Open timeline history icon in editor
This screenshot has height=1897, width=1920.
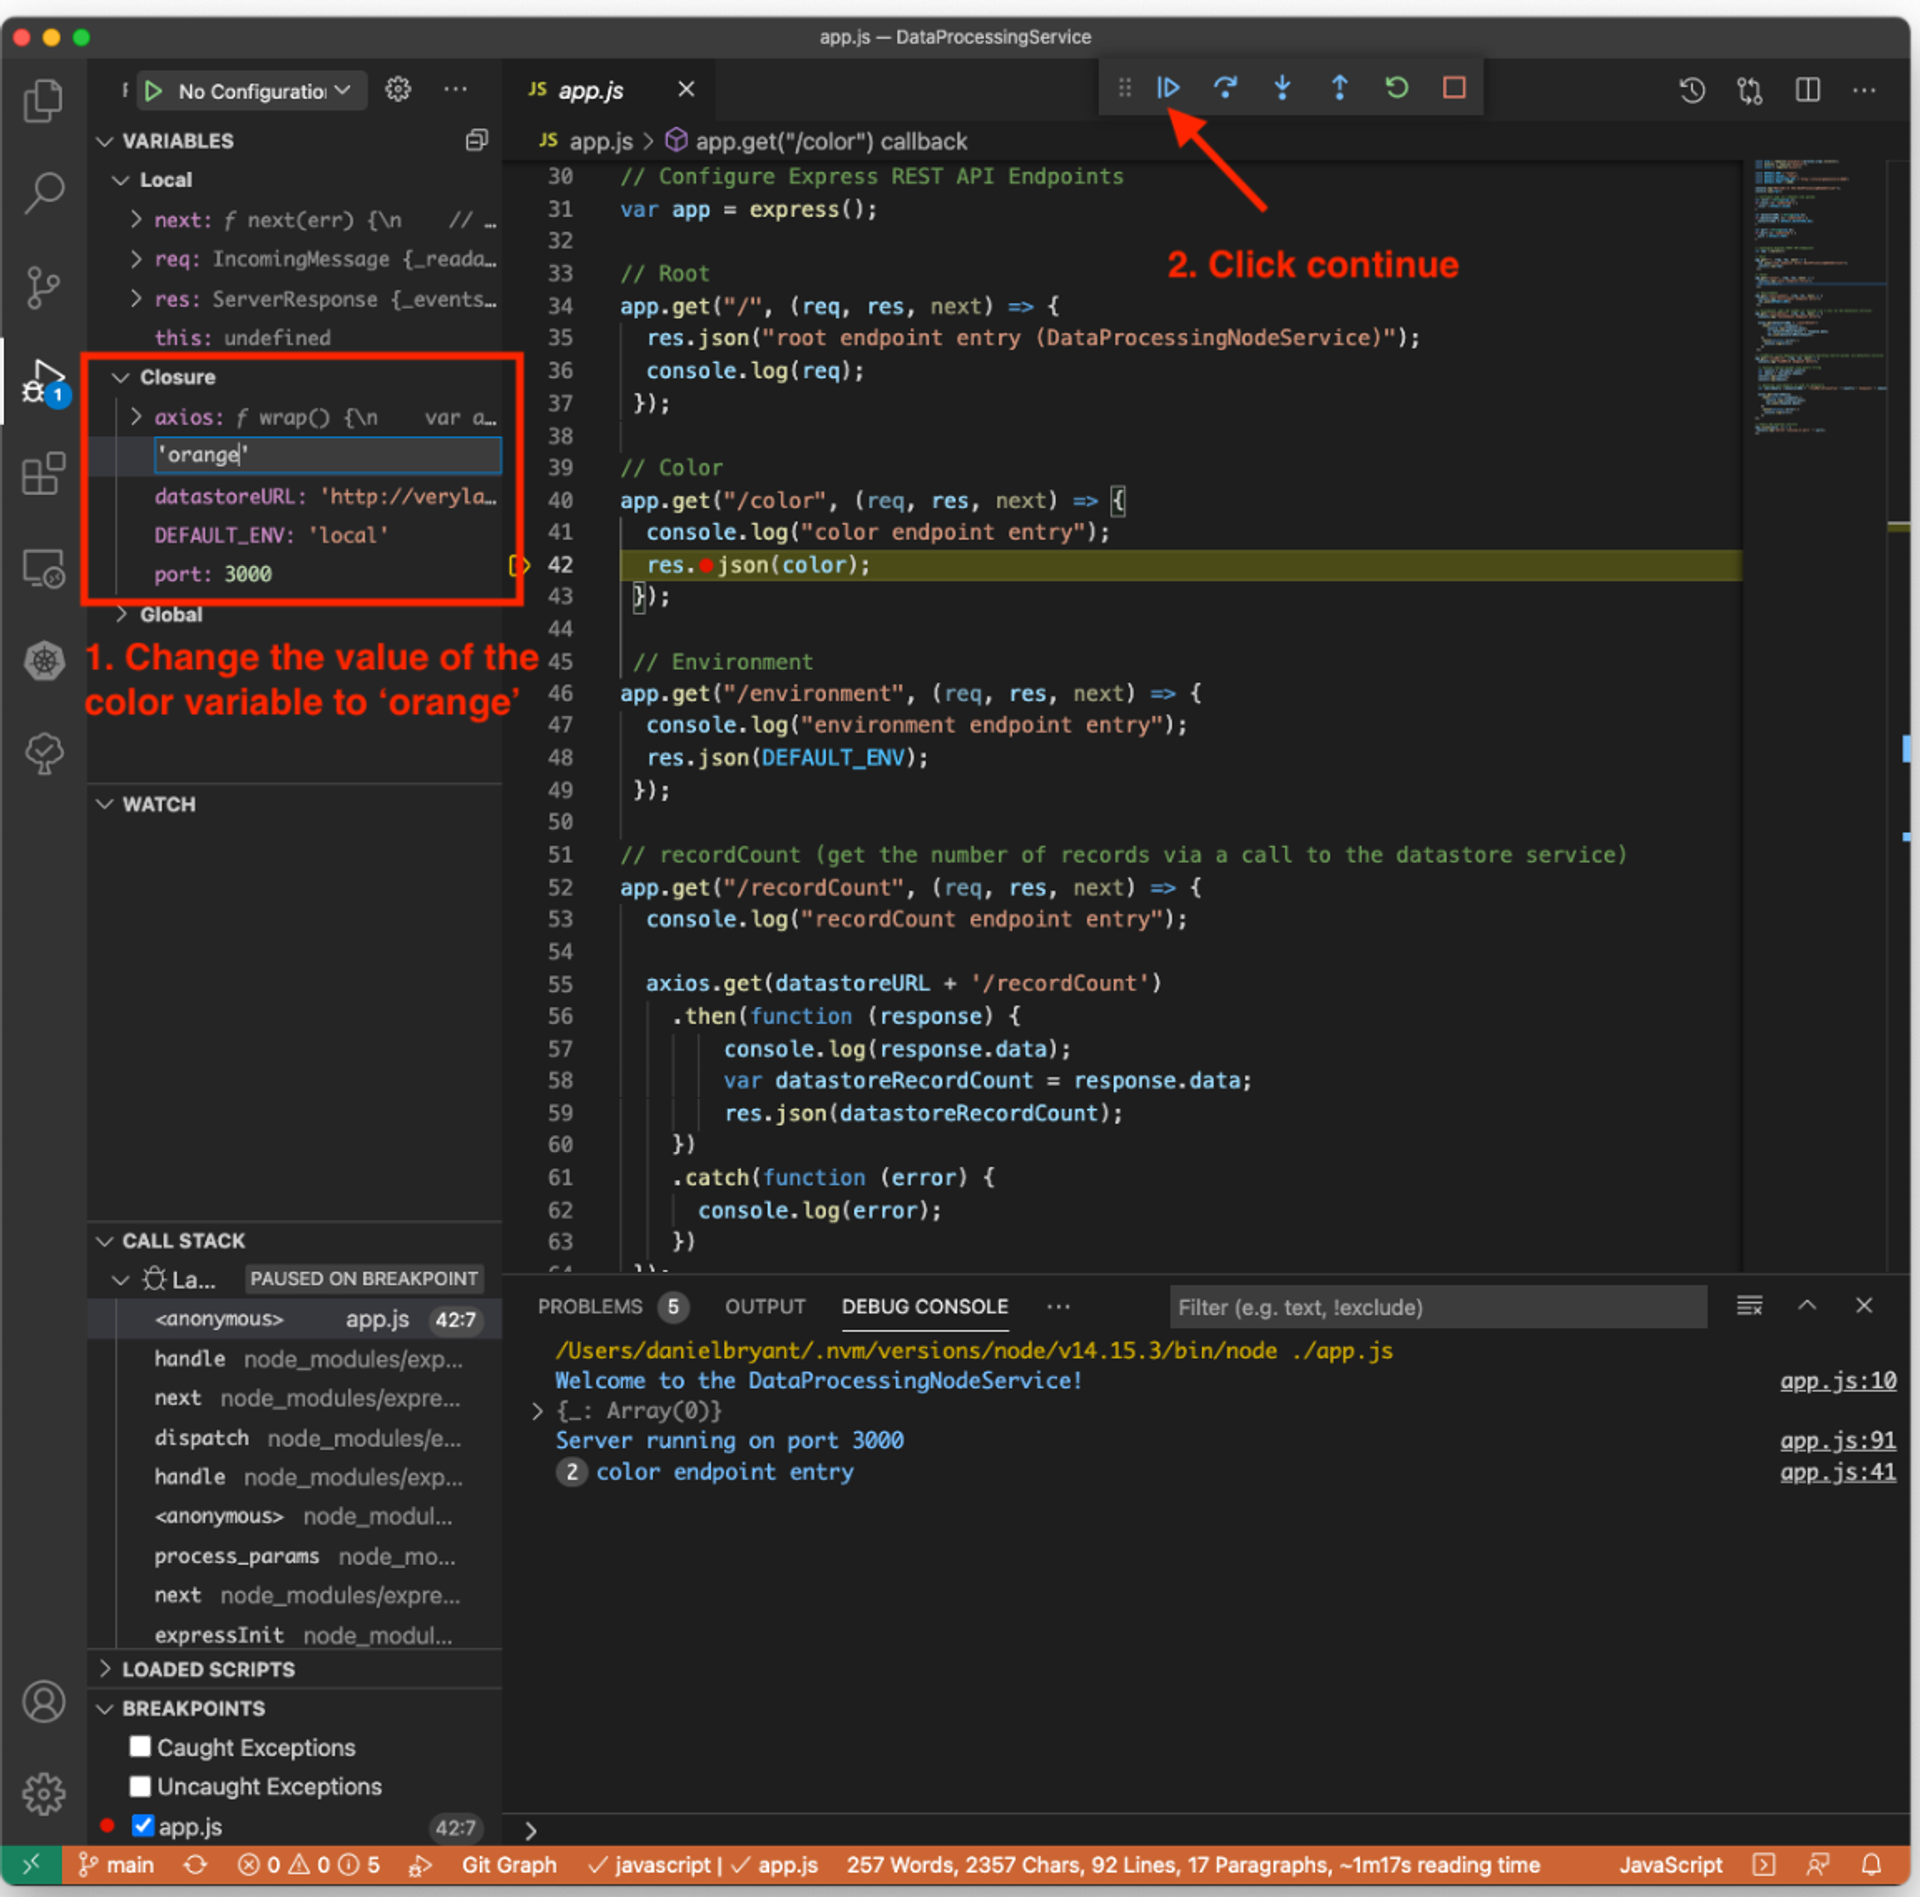[x=1692, y=90]
